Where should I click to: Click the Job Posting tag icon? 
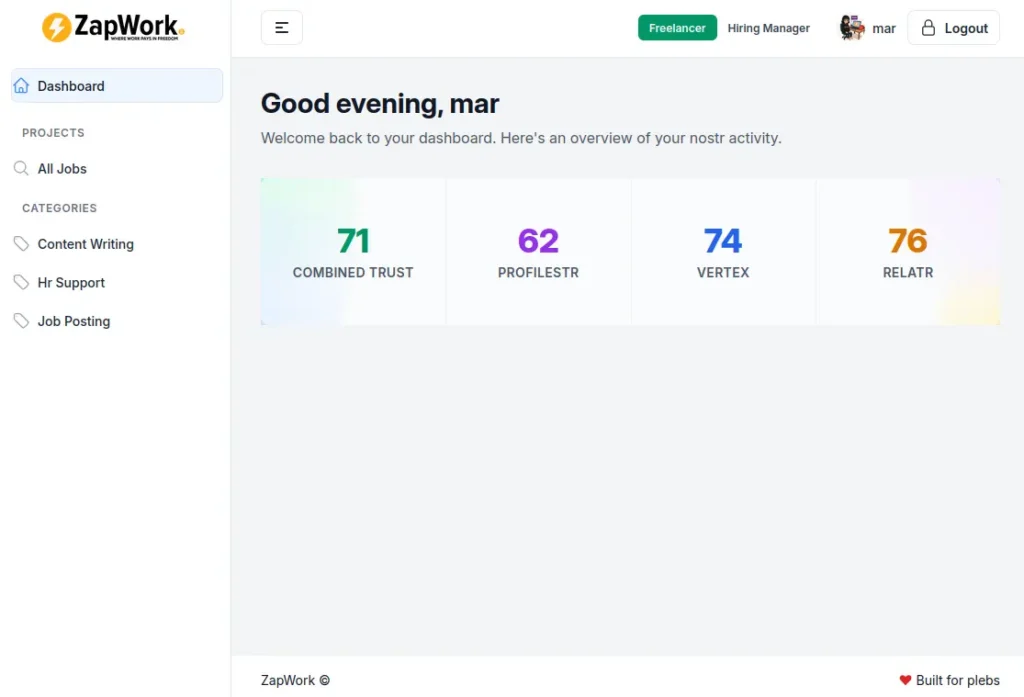21,321
